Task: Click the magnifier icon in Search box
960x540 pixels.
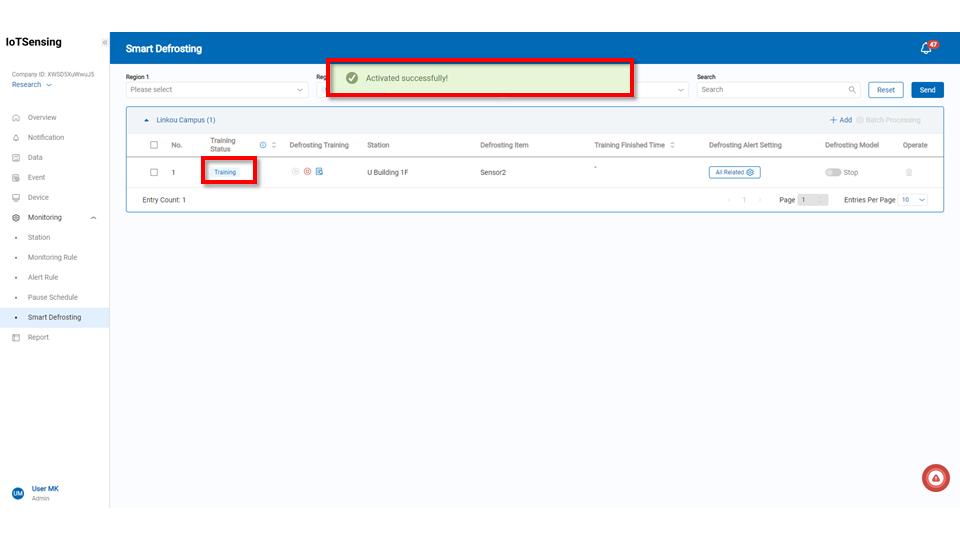Action: (852, 90)
